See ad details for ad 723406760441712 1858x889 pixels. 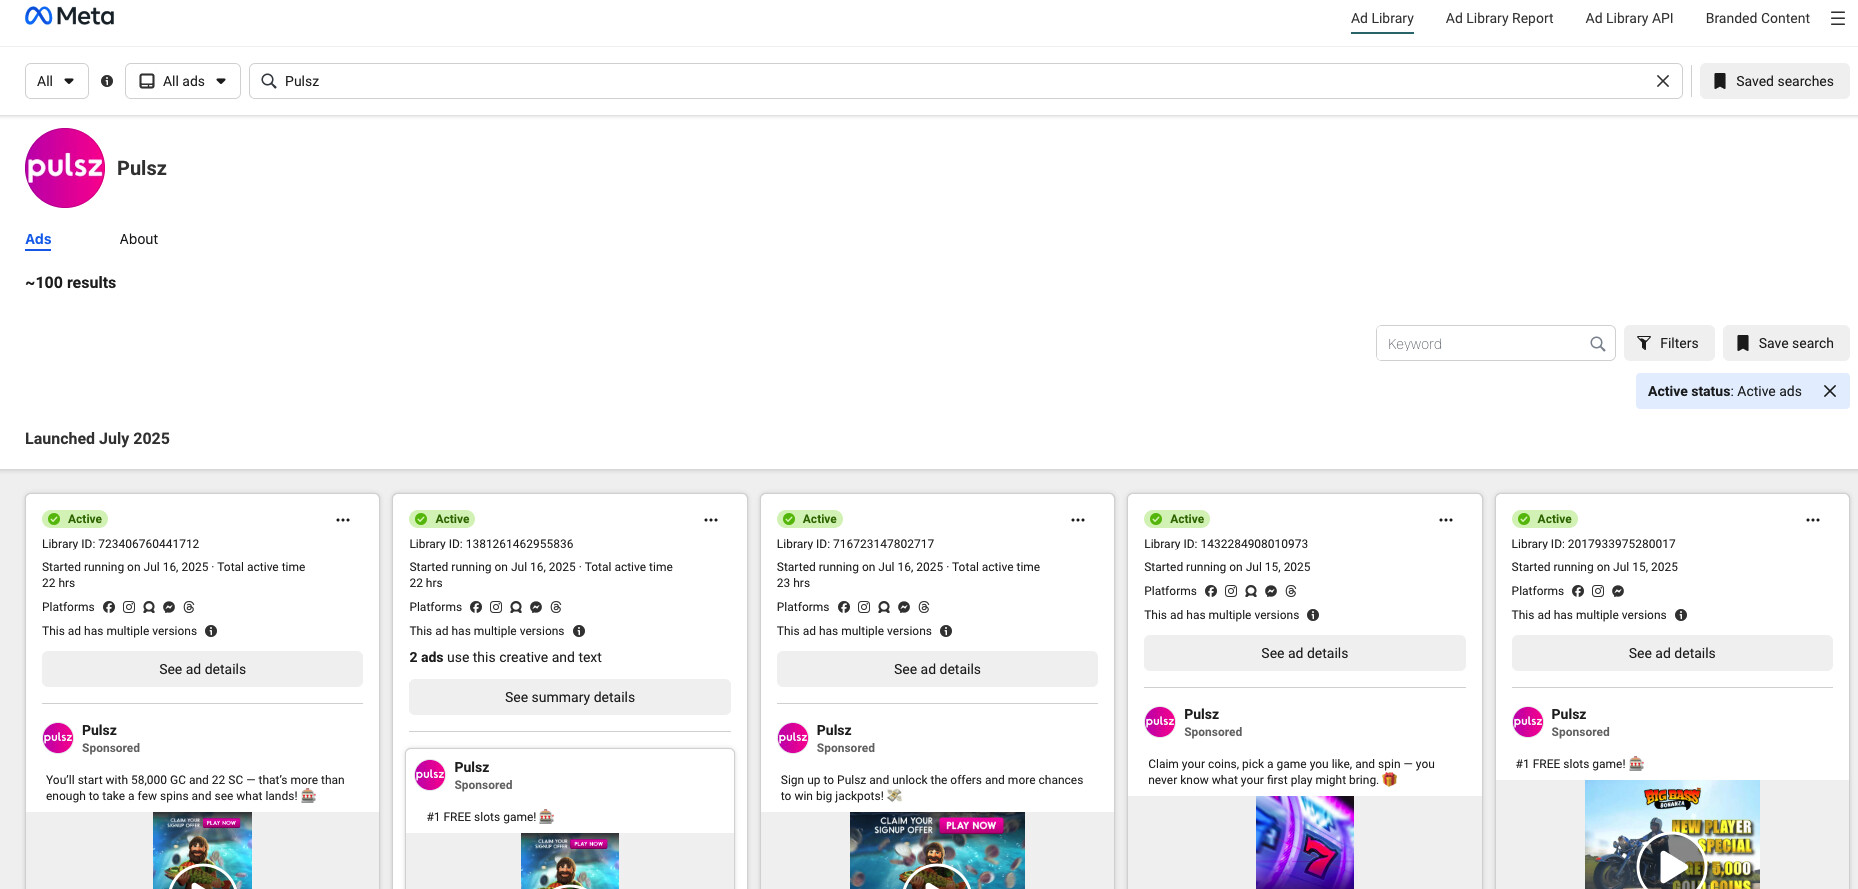click(202, 669)
